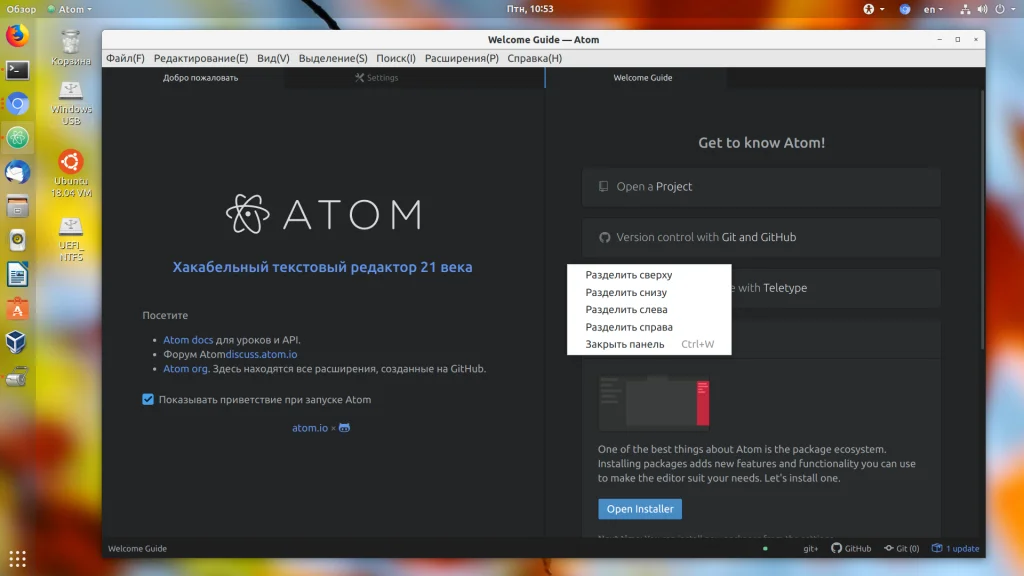Select the UEFI_NTFS desktop drive
This screenshot has width=1024, height=576.
coord(71,239)
